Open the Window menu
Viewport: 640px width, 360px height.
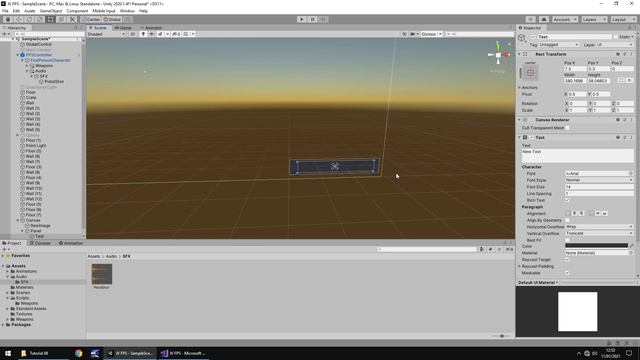click(x=127, y=11)
